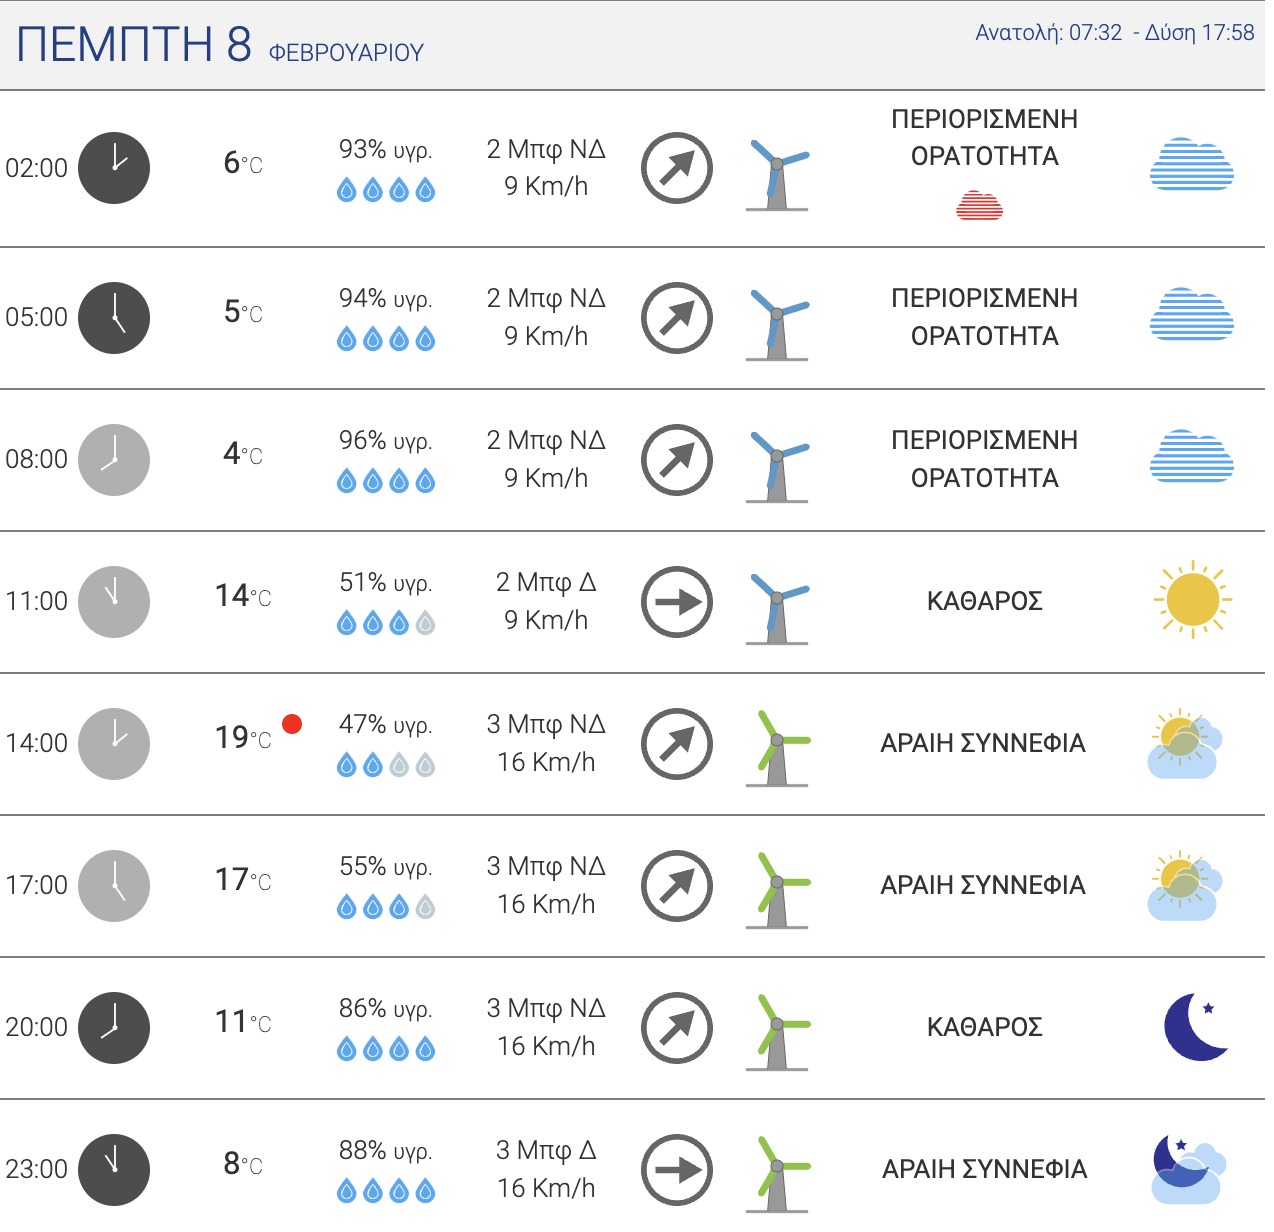Click the ΠΕΜΠΤΗ 8 ΦΕΒΡΟΥΑΡΙΟΥ heading
The width and height of the screenshot is (1274, 1232).
coord(220,45)
